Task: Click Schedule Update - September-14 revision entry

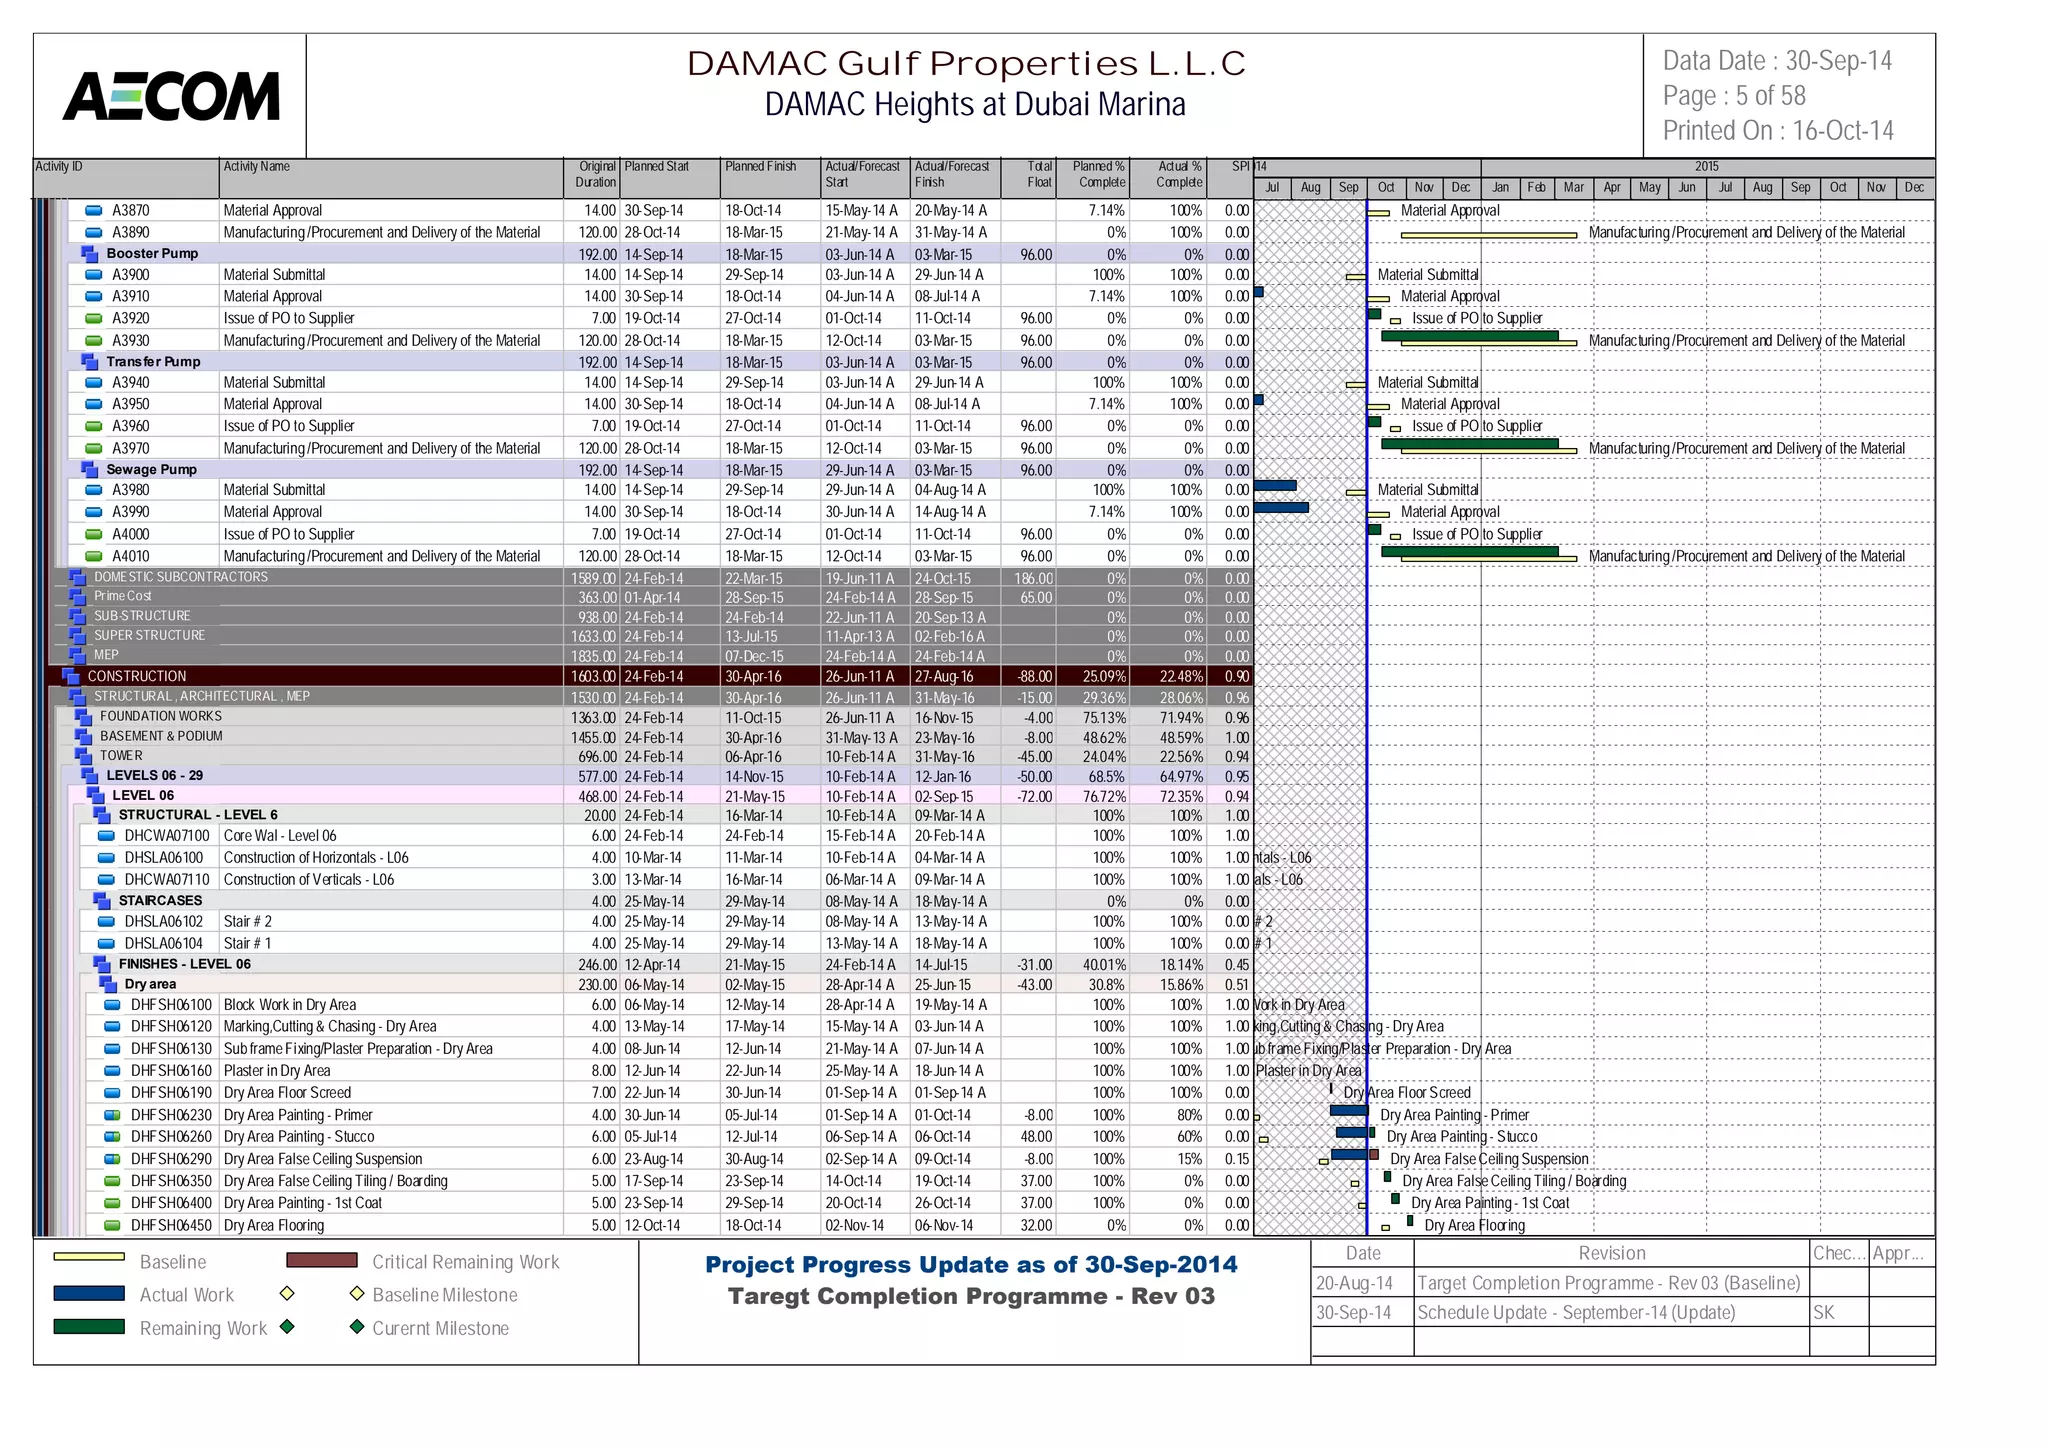Action: [x=1576, y=1313]
